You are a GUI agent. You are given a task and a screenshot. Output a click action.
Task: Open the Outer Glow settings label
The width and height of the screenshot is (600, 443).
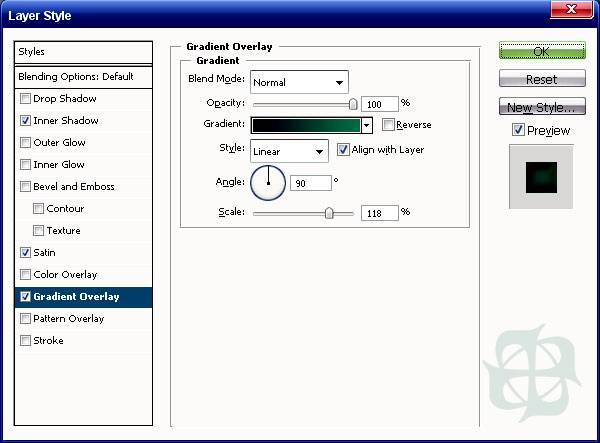click(x=59, y=143)
